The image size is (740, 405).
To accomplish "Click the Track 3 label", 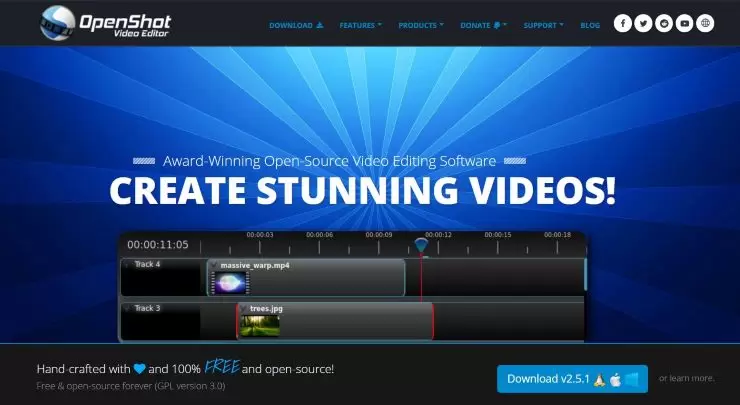I will [147, 308].
